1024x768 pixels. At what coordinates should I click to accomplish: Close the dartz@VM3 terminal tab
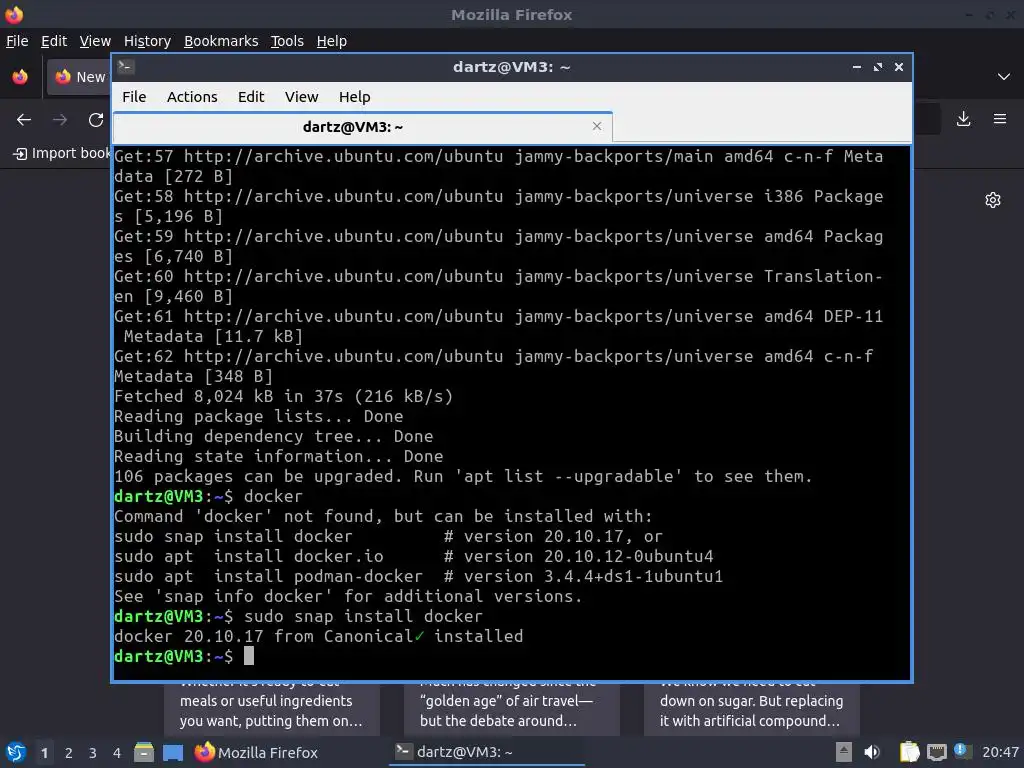tap(596, 126)
